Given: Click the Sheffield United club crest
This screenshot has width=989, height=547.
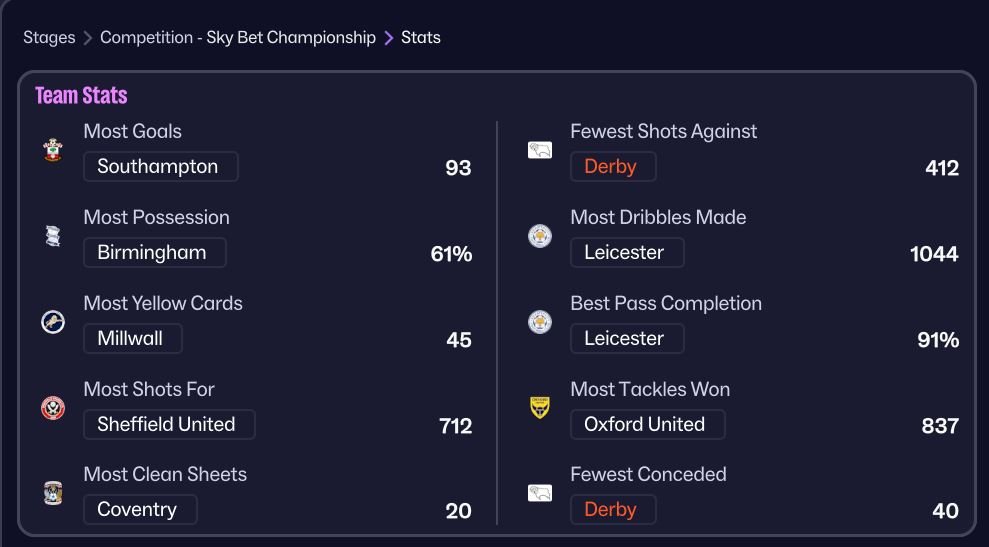Looking at the screenshot, I should tap(53, 408).
